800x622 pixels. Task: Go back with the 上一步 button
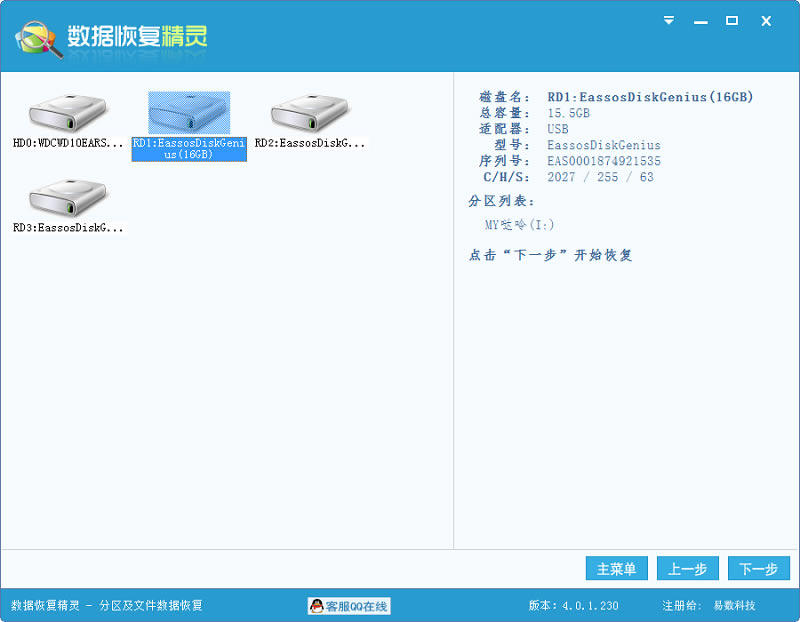[x=687, y=569]
